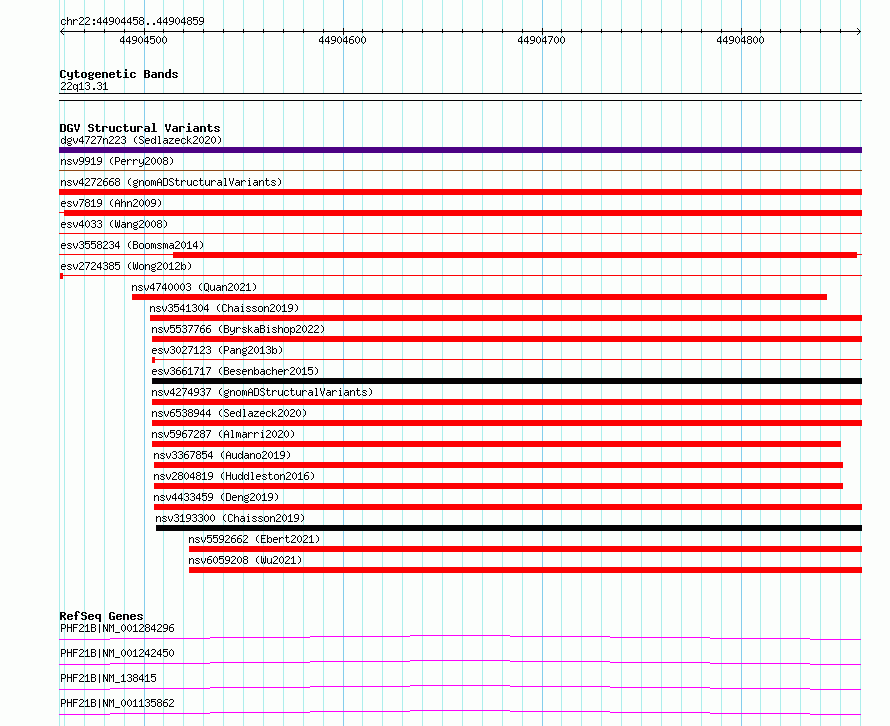
Task: Click nsv3193300 (Chaisson2019) label
Action: point(230,518)
